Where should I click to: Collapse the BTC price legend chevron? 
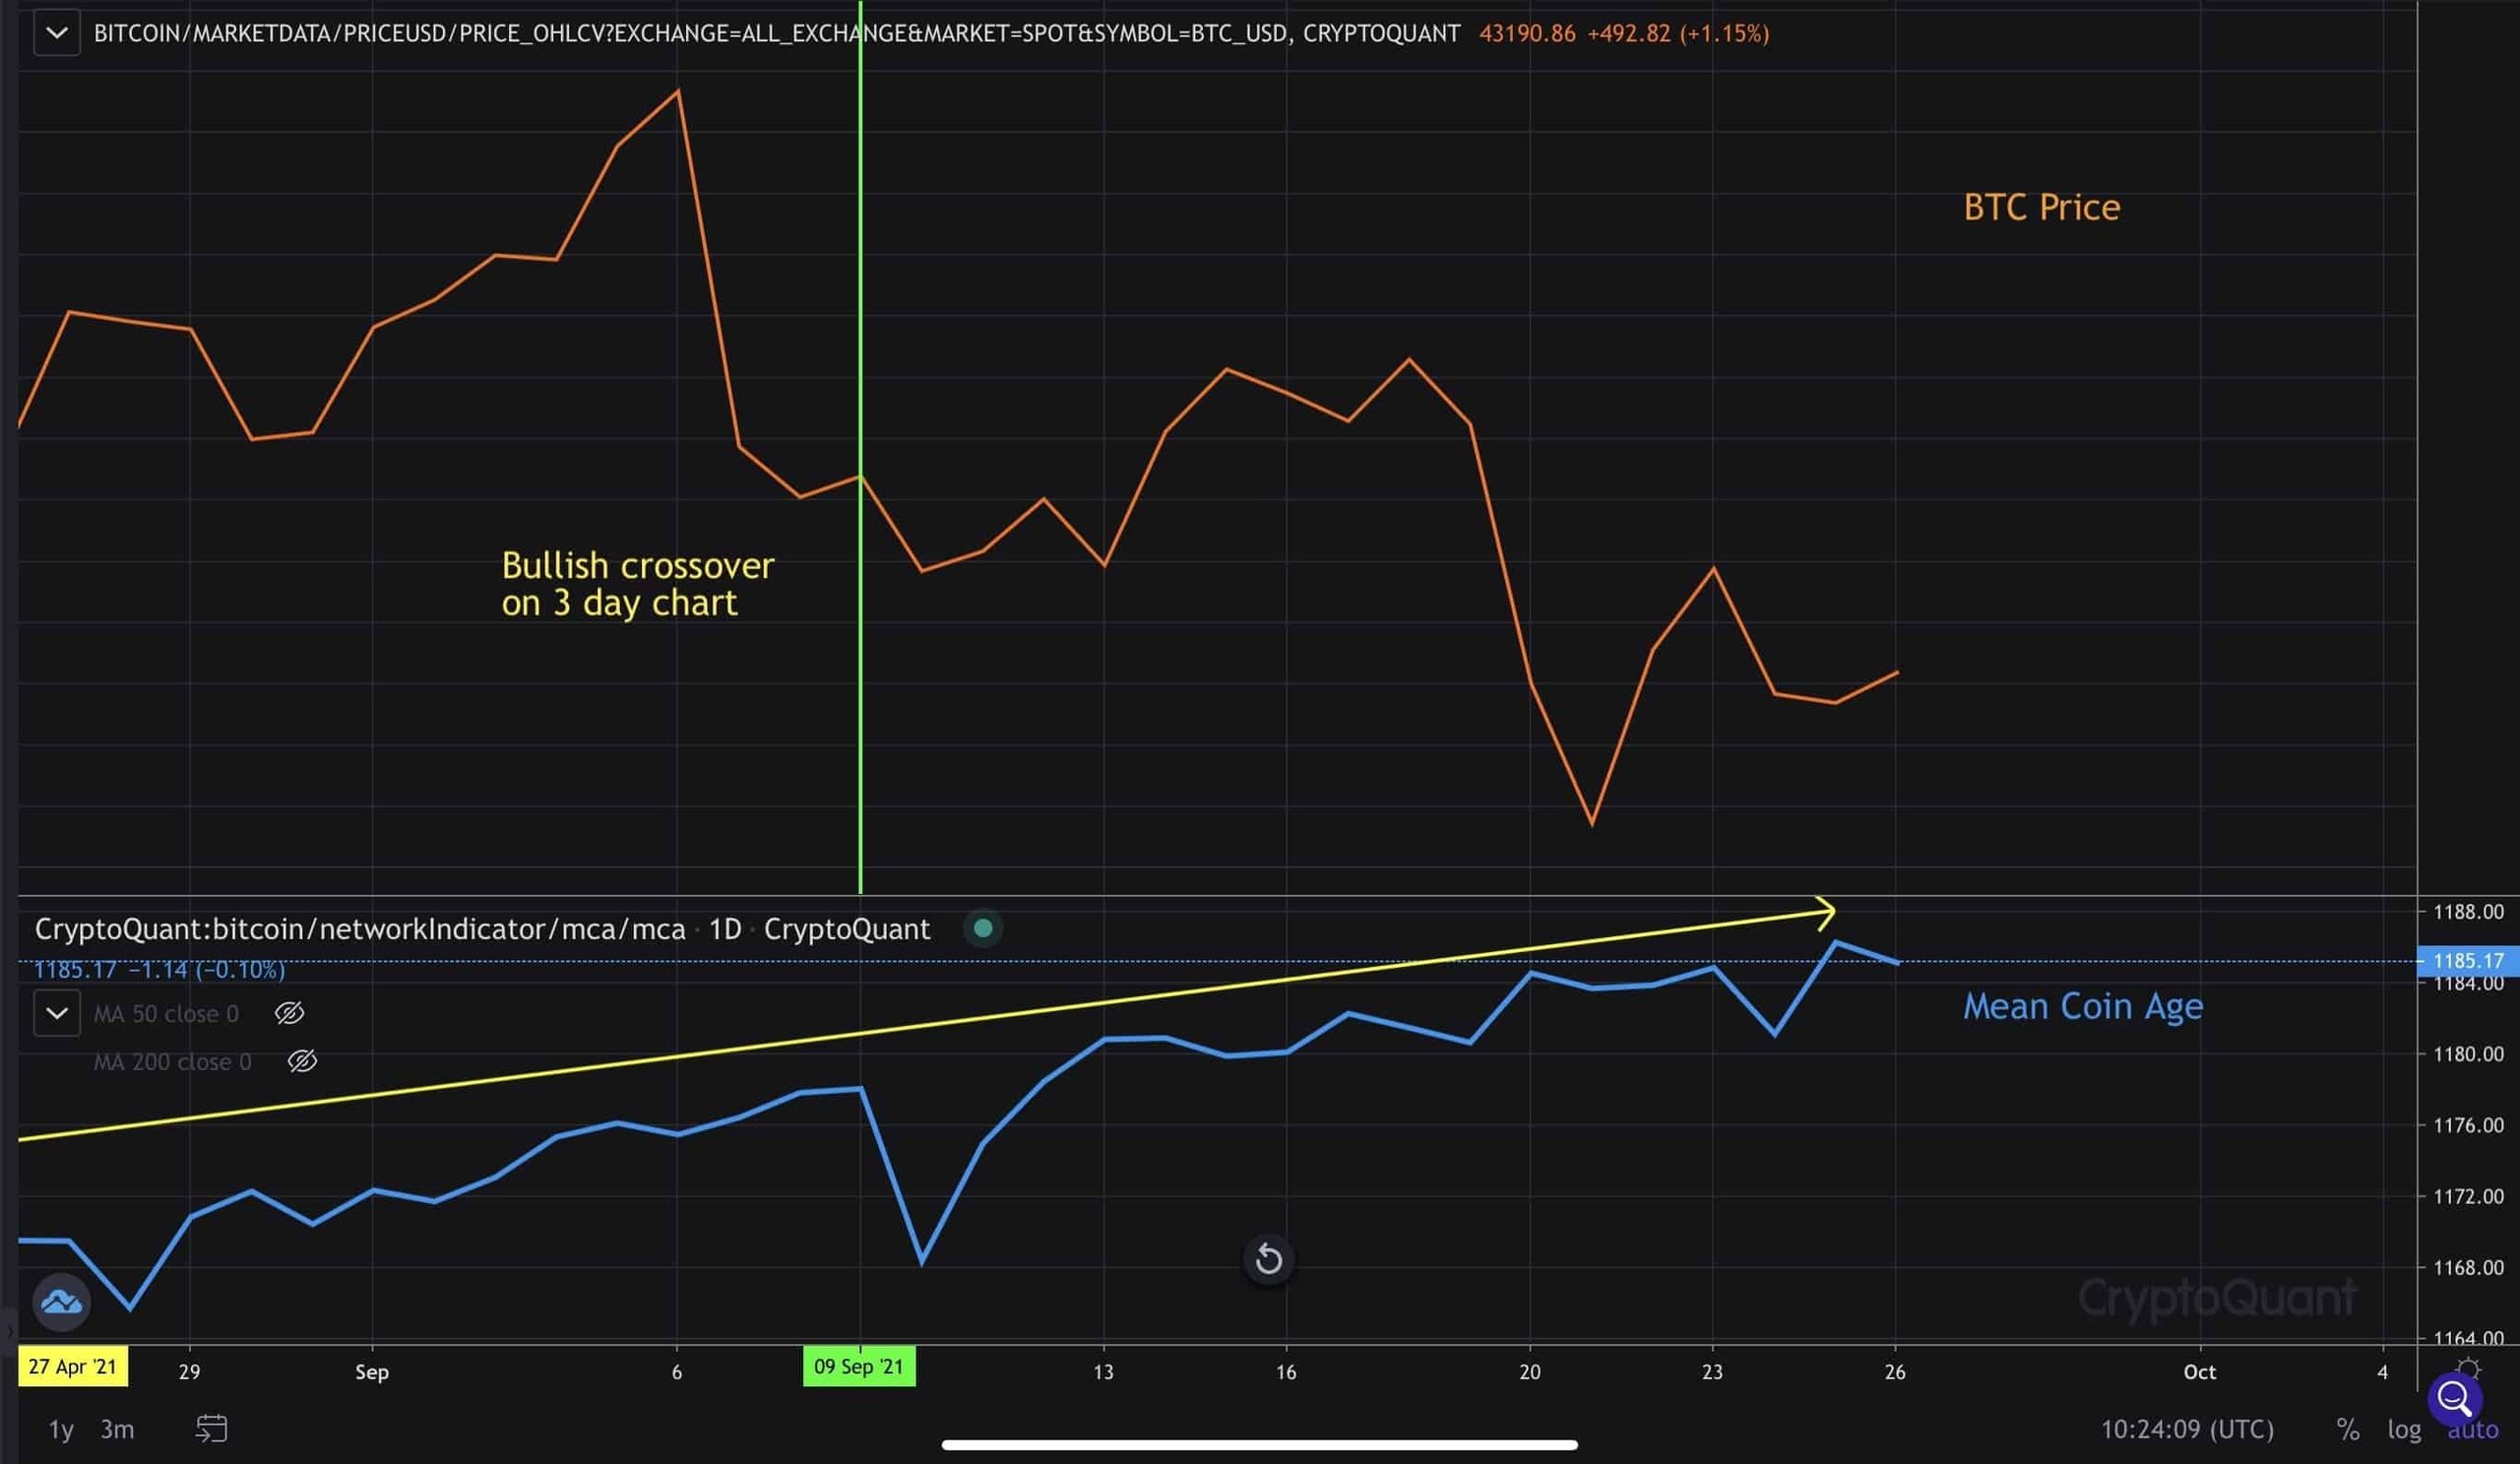pyautogui.click(x=57, y=33)
